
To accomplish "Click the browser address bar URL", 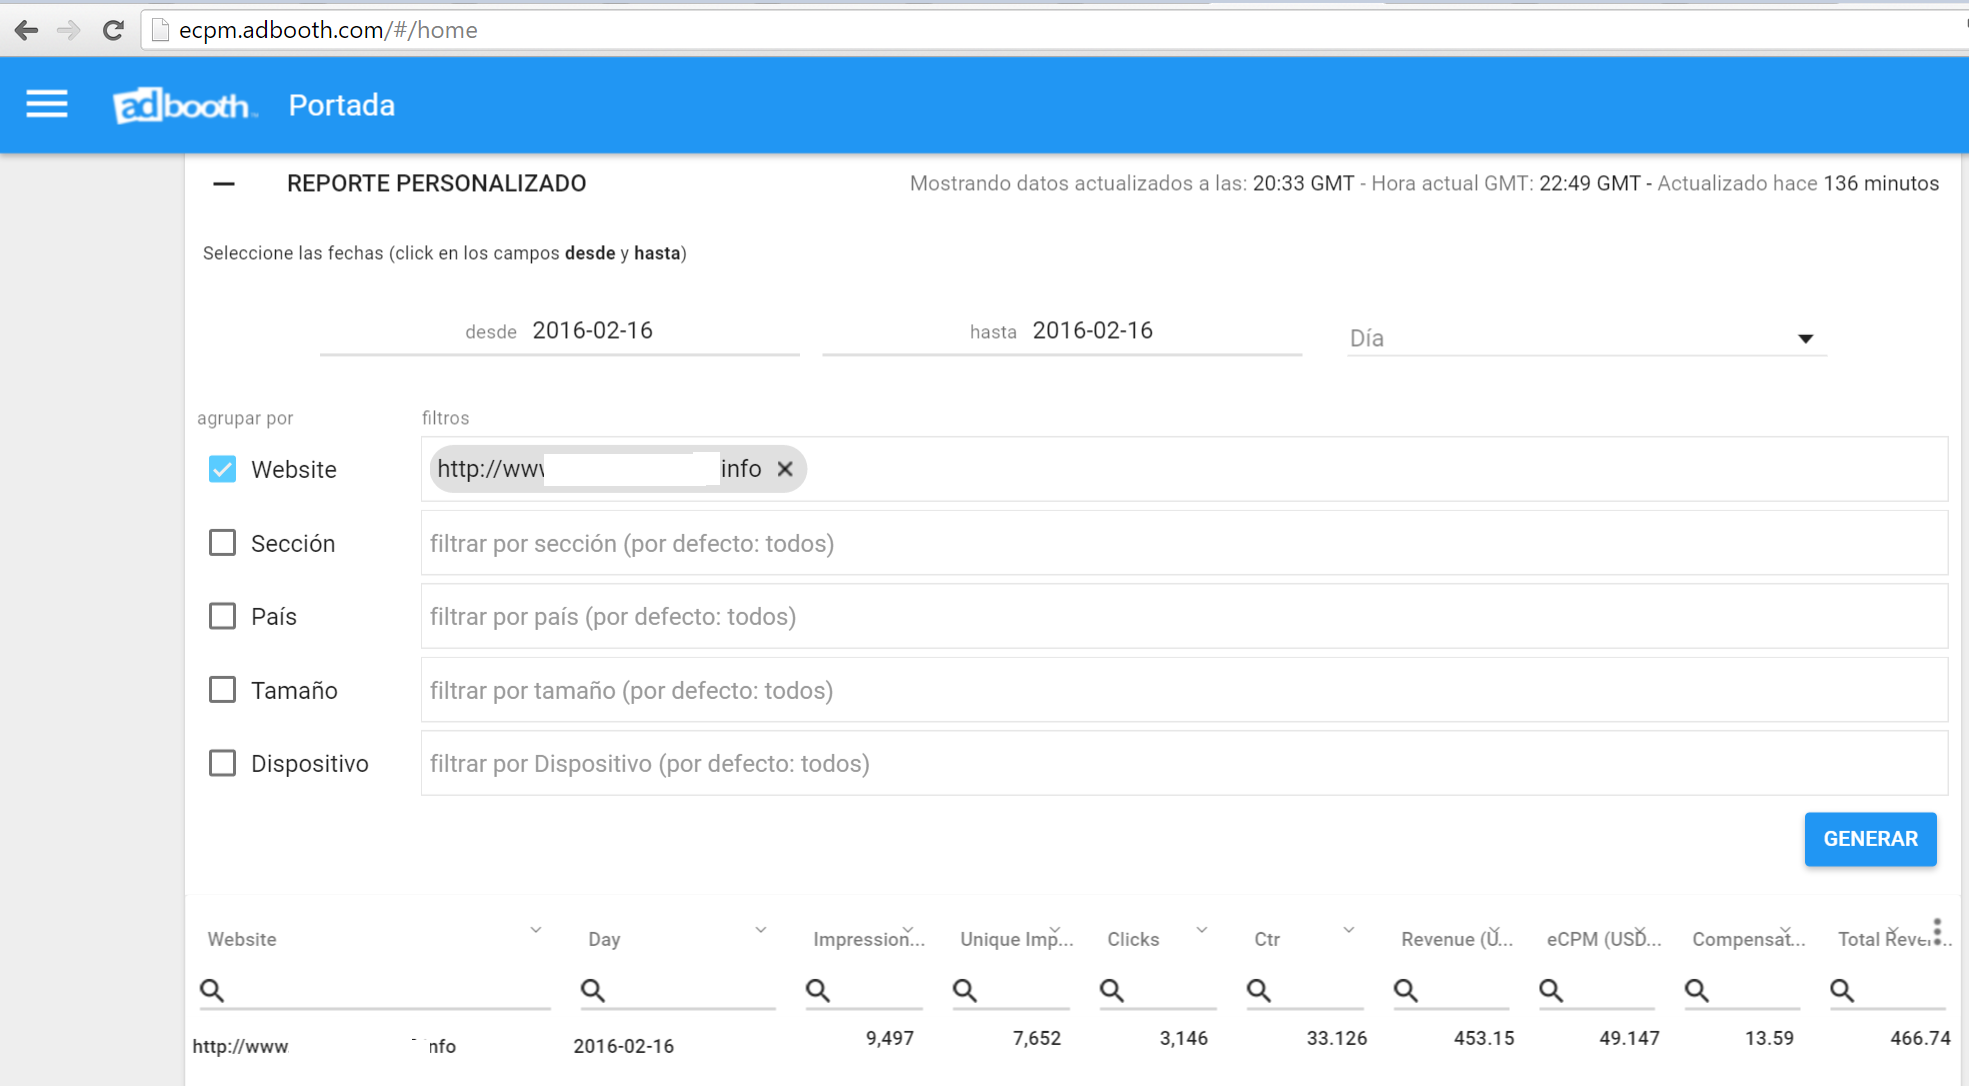I will [328, 30].
